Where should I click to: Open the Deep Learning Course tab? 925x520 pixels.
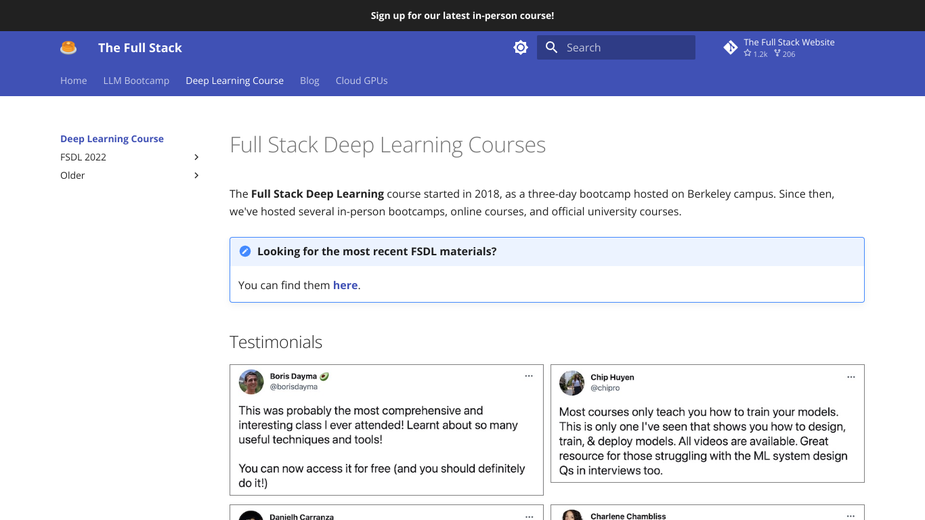235,80
